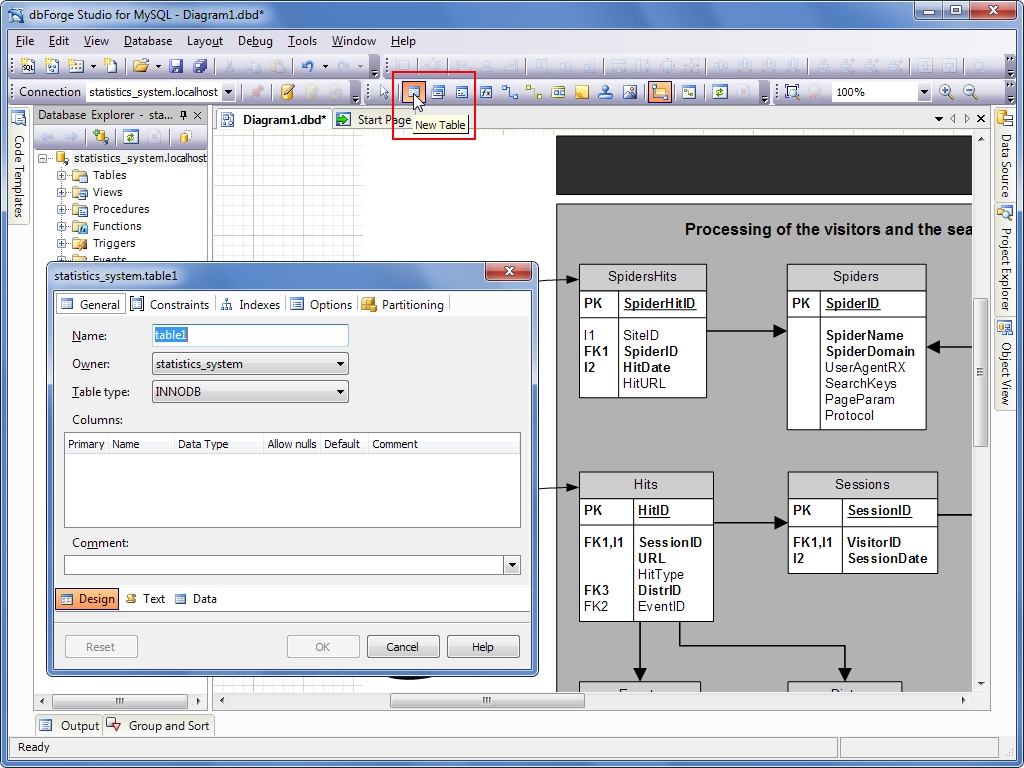Expand the Procedures tree node
The width and height of the screenshot is (1024, 768).
click(61, 209)
